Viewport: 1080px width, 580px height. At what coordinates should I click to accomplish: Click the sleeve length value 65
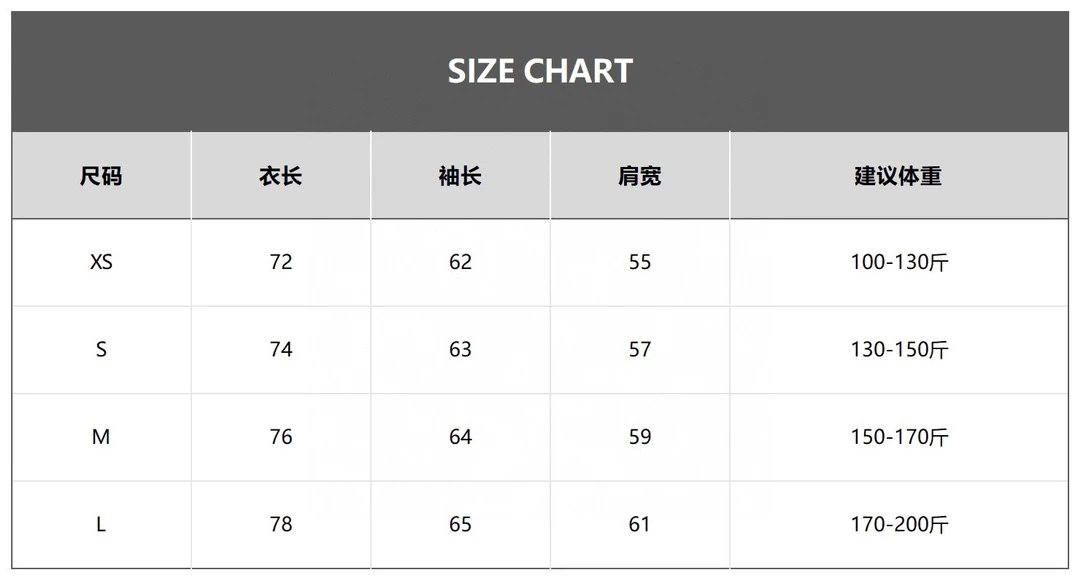point(460,524)
